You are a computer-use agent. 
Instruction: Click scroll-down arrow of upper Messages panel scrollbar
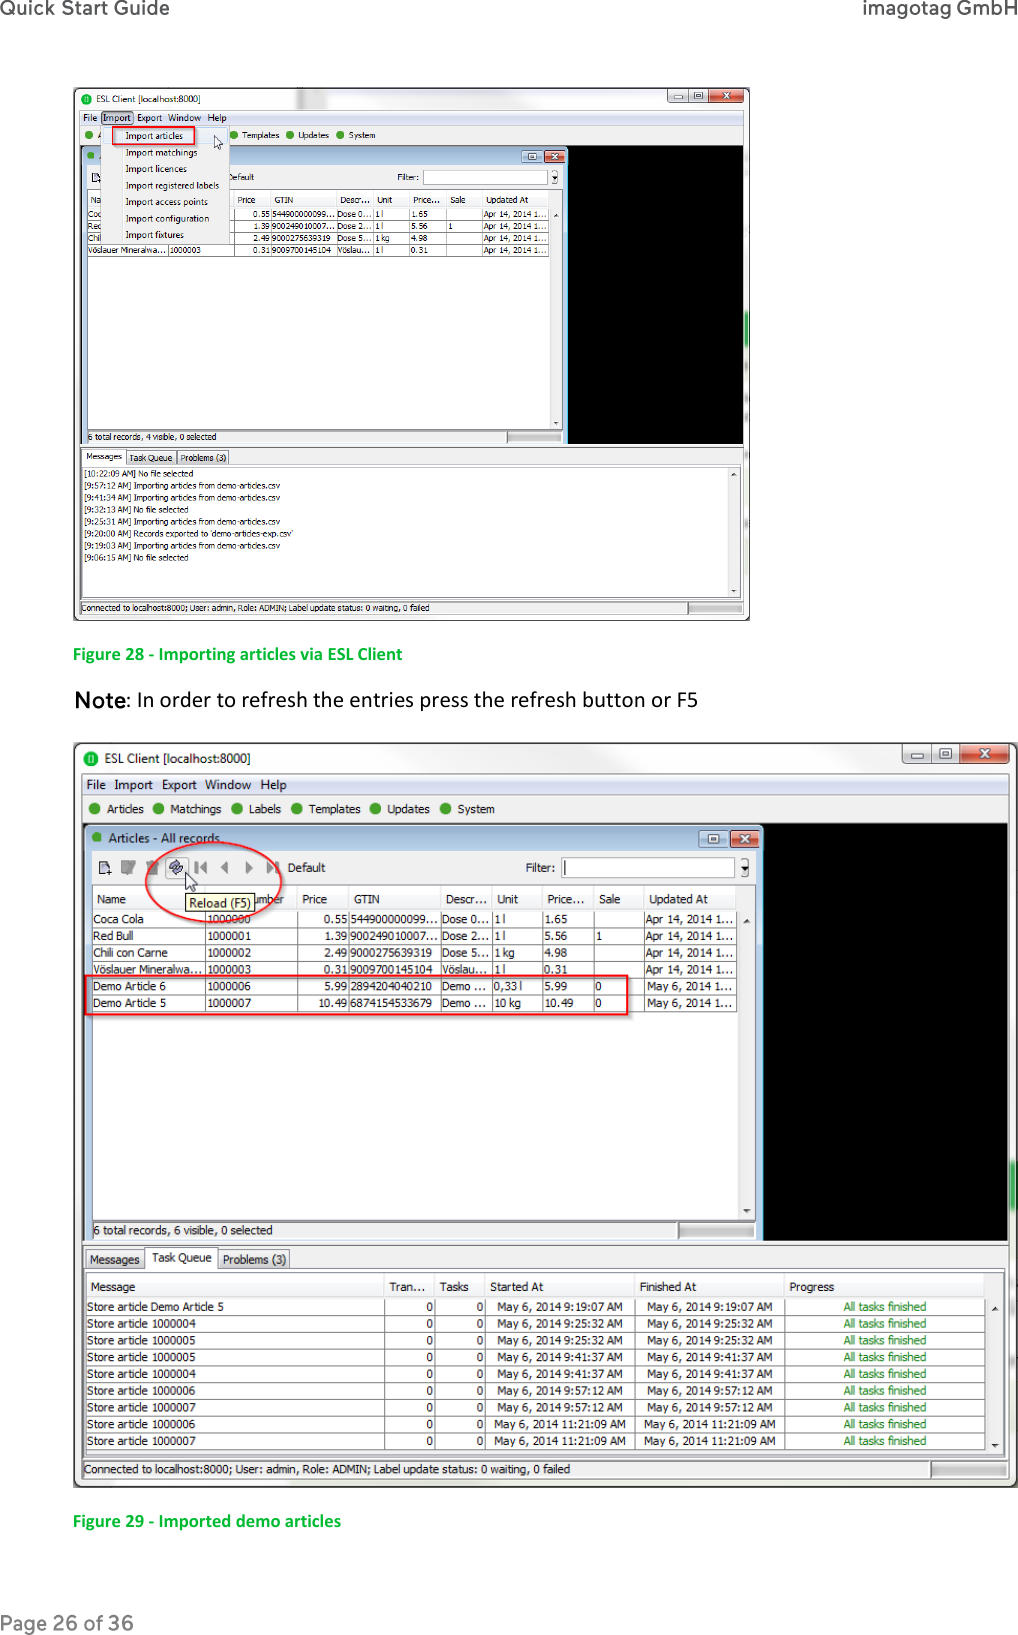tap(734, 592)
